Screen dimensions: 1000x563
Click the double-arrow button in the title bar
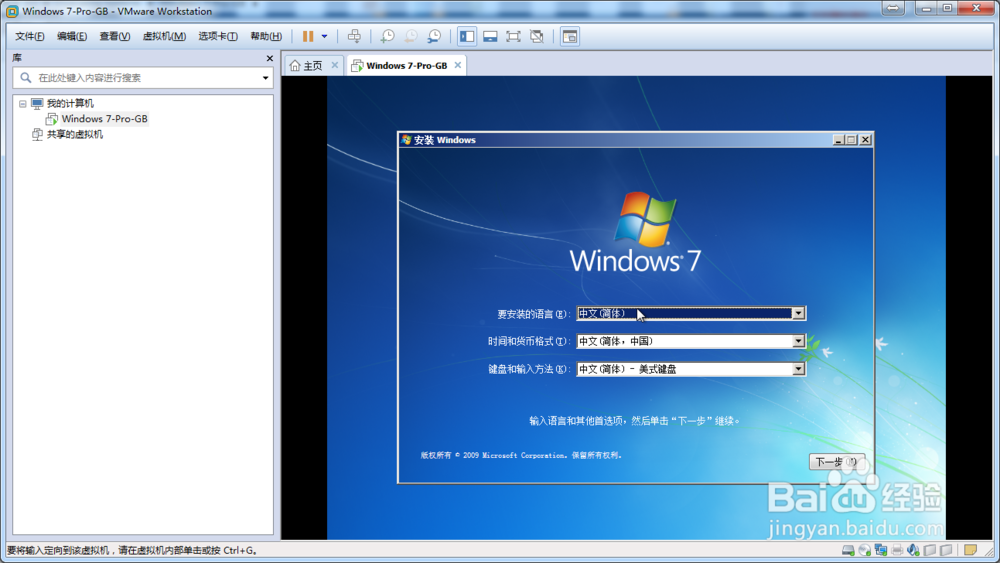[x=893, y=8]
